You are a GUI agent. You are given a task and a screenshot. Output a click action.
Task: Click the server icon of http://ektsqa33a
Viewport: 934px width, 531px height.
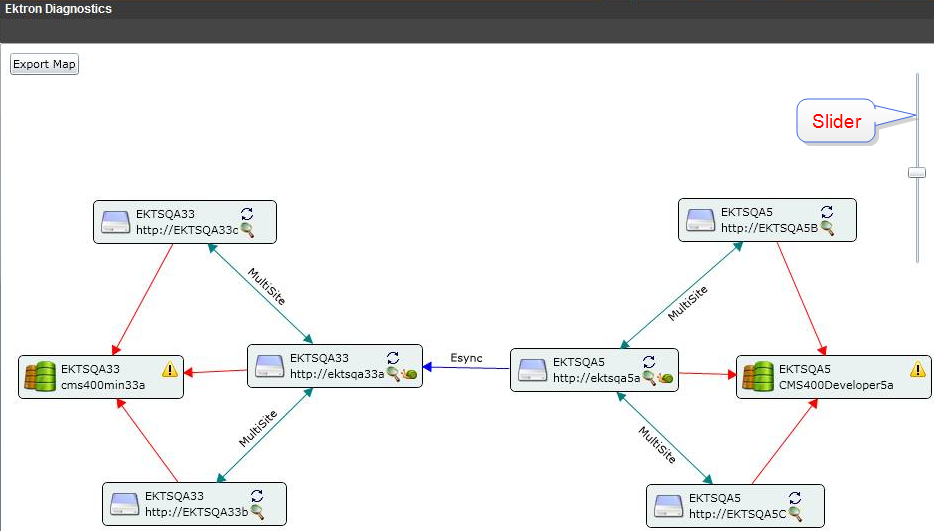pyautogui.click(x=269, y=367)
